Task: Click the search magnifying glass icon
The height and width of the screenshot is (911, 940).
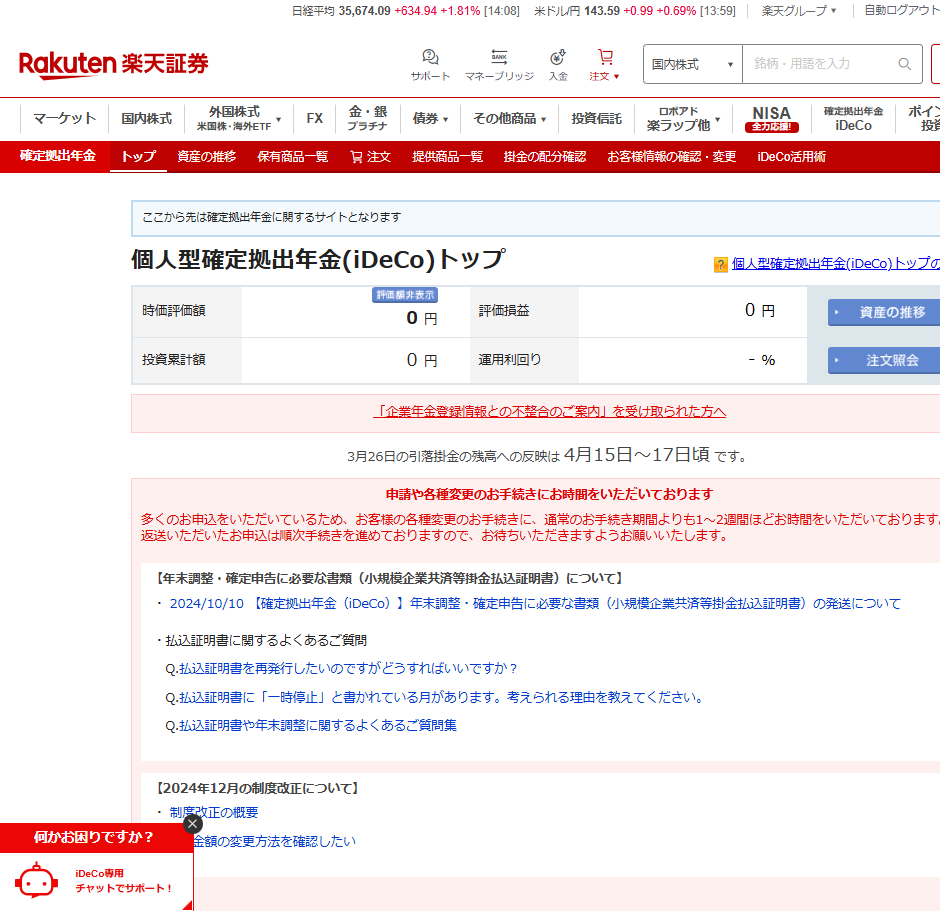Action: [904, 64]
